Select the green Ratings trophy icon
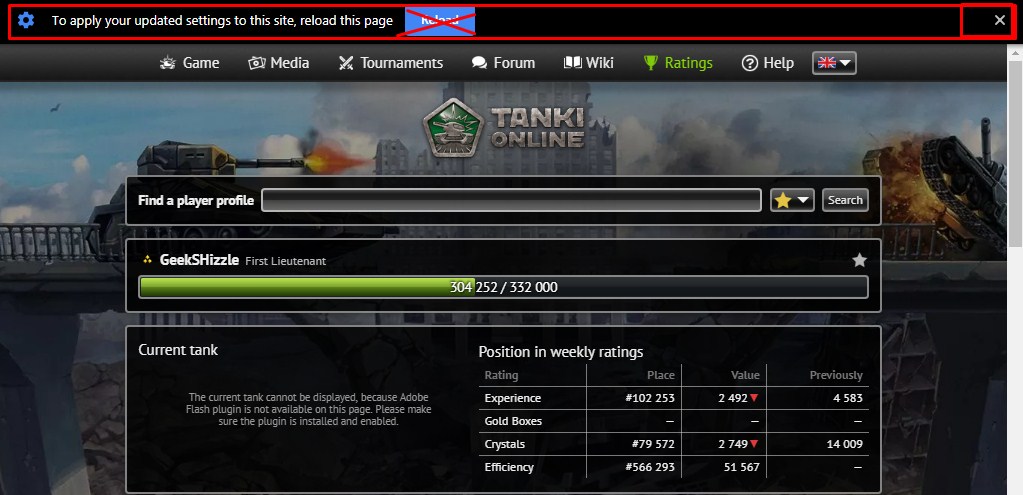Image resolution: width=1023 pixels, height=495 pixels. [650, 63]
